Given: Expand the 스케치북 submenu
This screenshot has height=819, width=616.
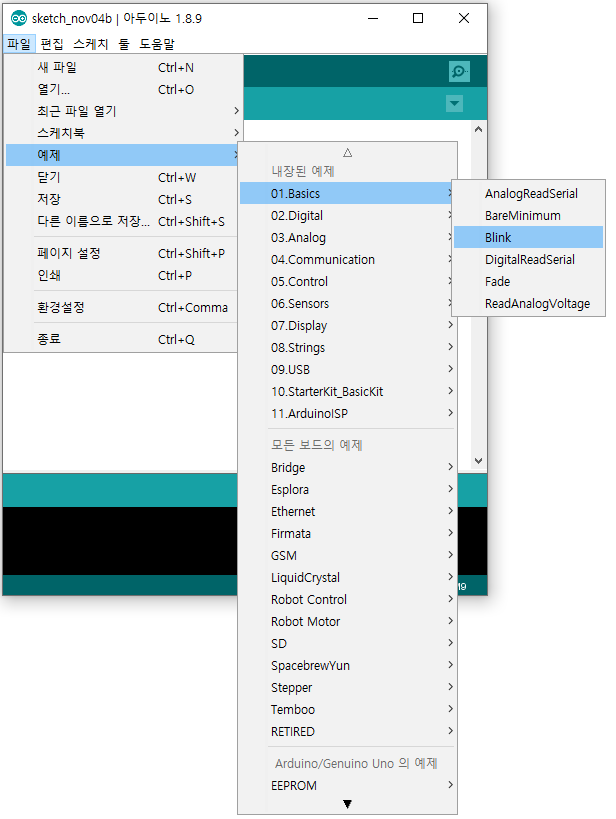Looking at the screenshot, I should click(124, 133).
